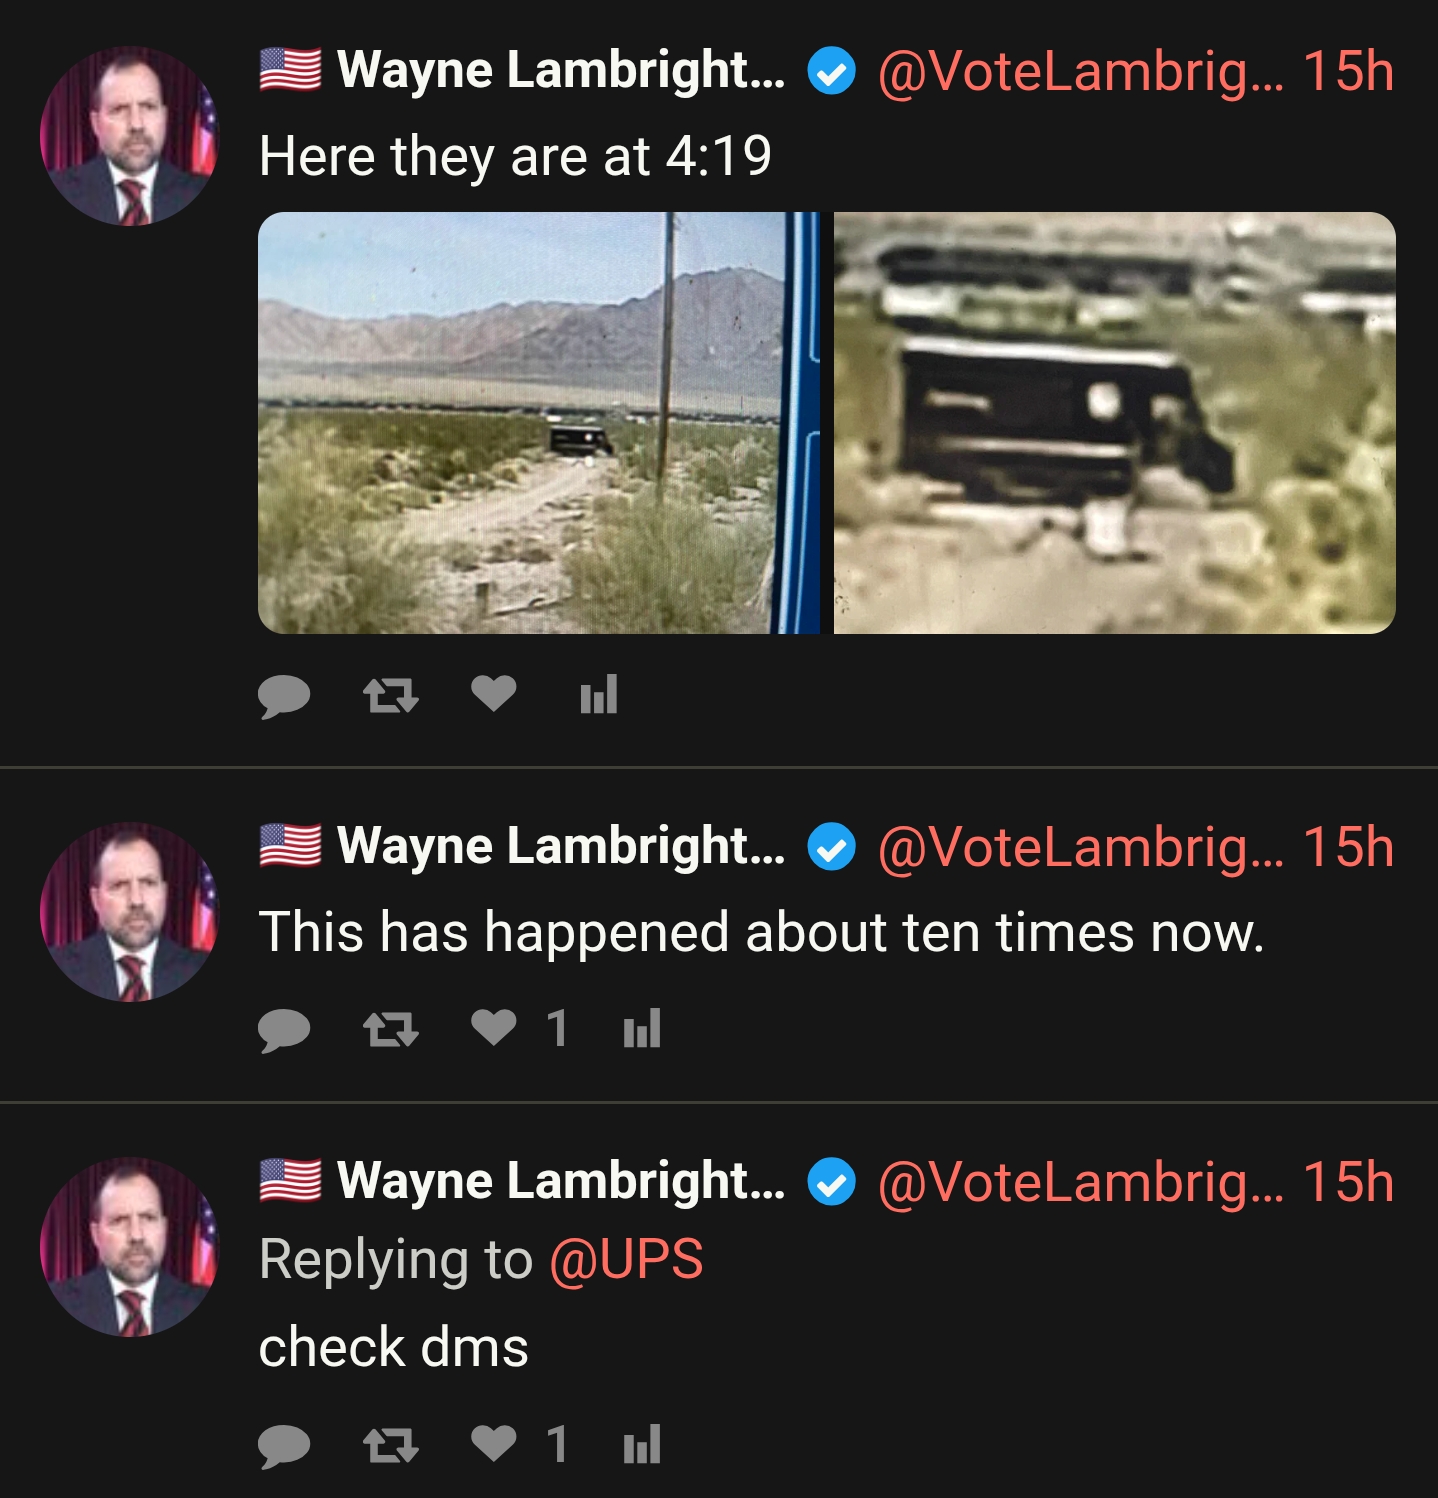Open the profile avatar on the first tweet
Viewport: 1438px width, 1498px height.
coord(129,137)
